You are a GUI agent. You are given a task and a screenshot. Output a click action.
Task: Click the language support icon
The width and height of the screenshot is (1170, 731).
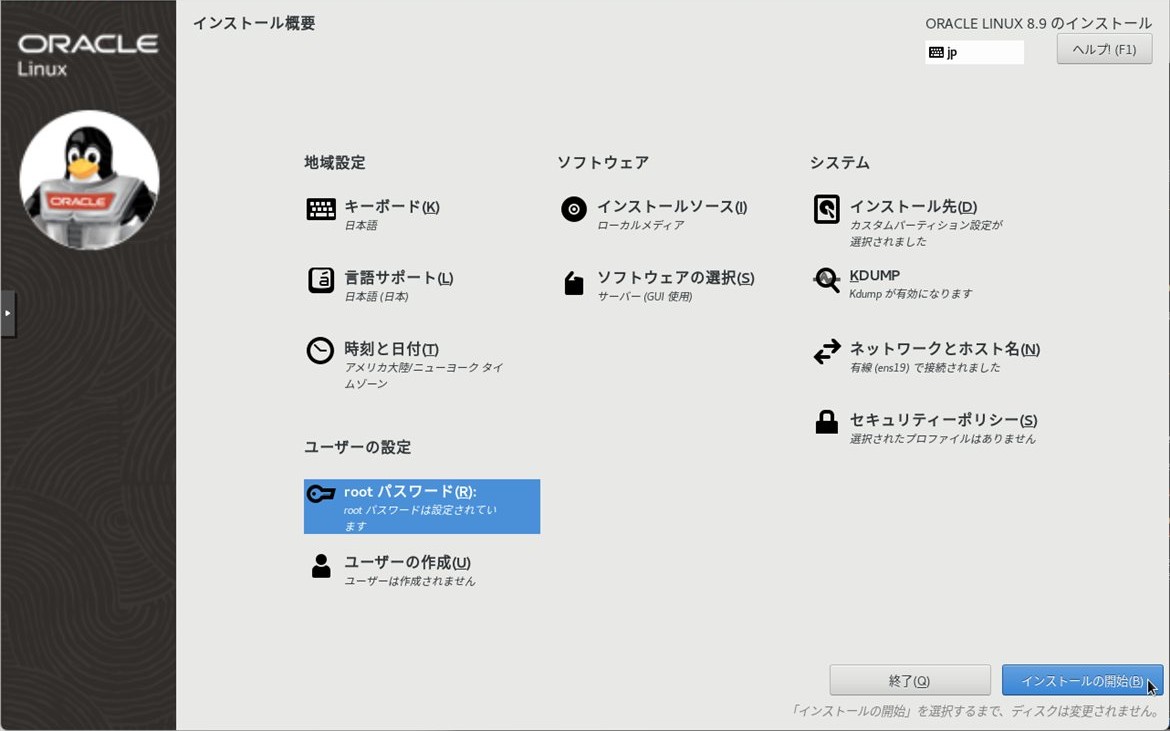click(x=321, y=280)
